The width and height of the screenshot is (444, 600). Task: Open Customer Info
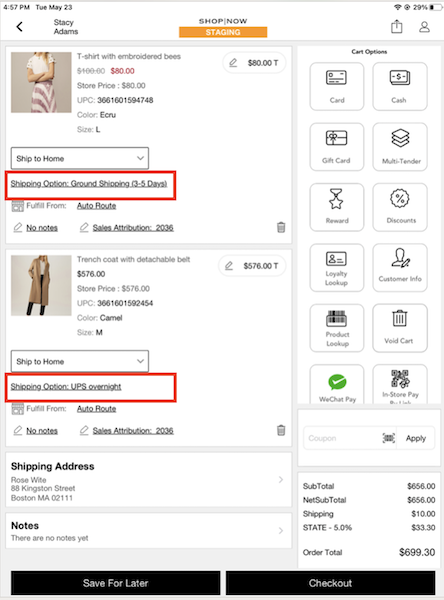[400, 268]
